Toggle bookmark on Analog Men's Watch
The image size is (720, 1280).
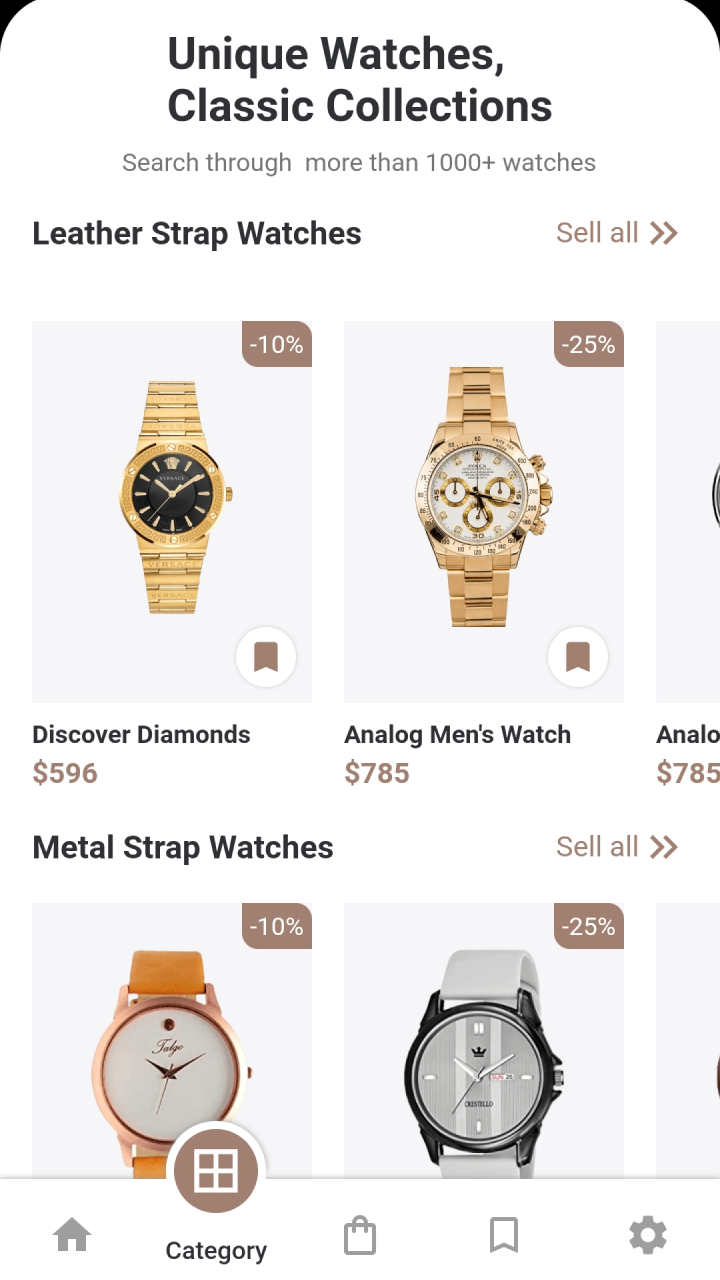click(x=578, y=657)
